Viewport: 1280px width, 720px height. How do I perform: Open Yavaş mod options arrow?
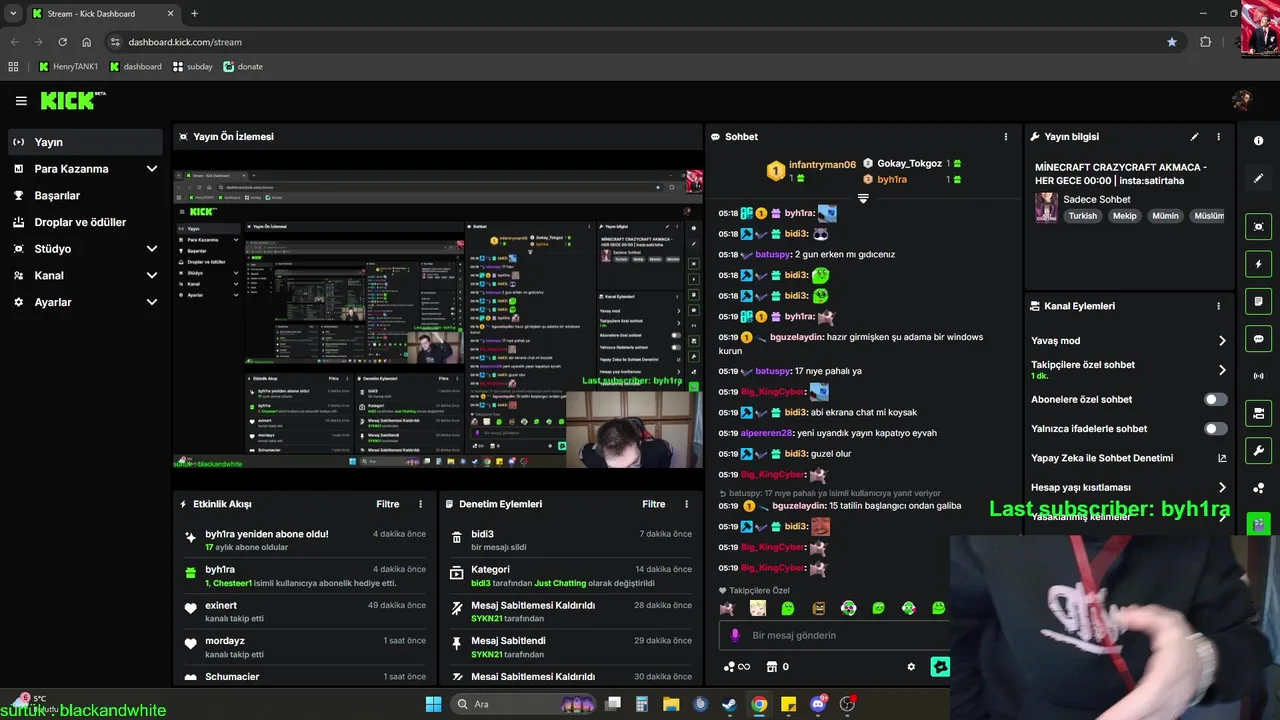pyautogui.click(x=1222, y=341)
